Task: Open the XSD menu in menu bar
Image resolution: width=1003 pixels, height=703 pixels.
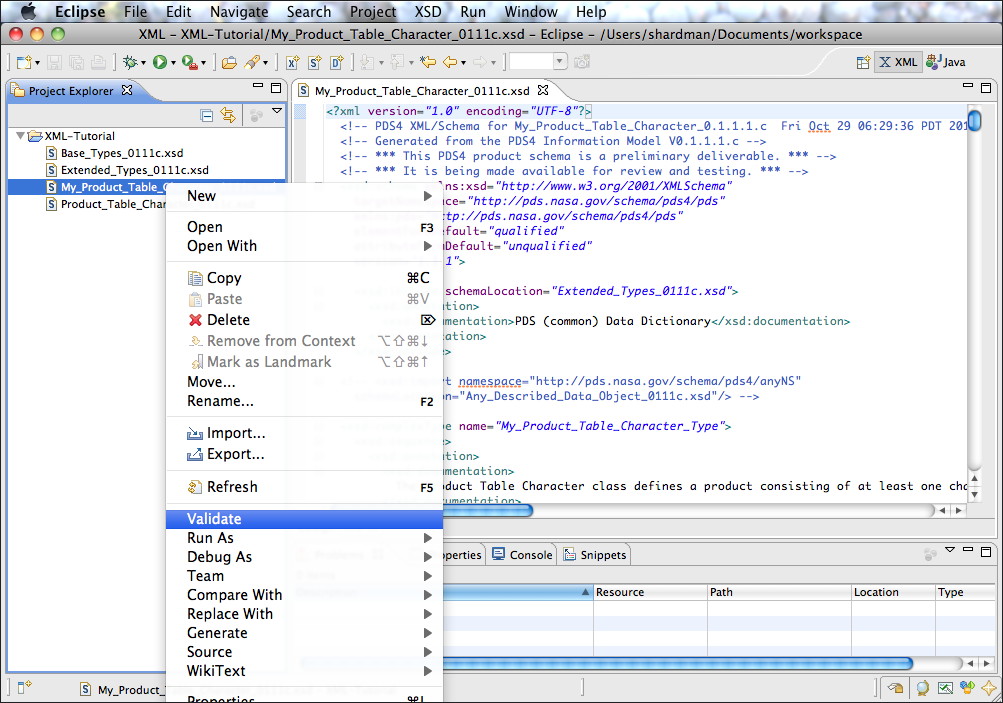Action: point(428,12)
